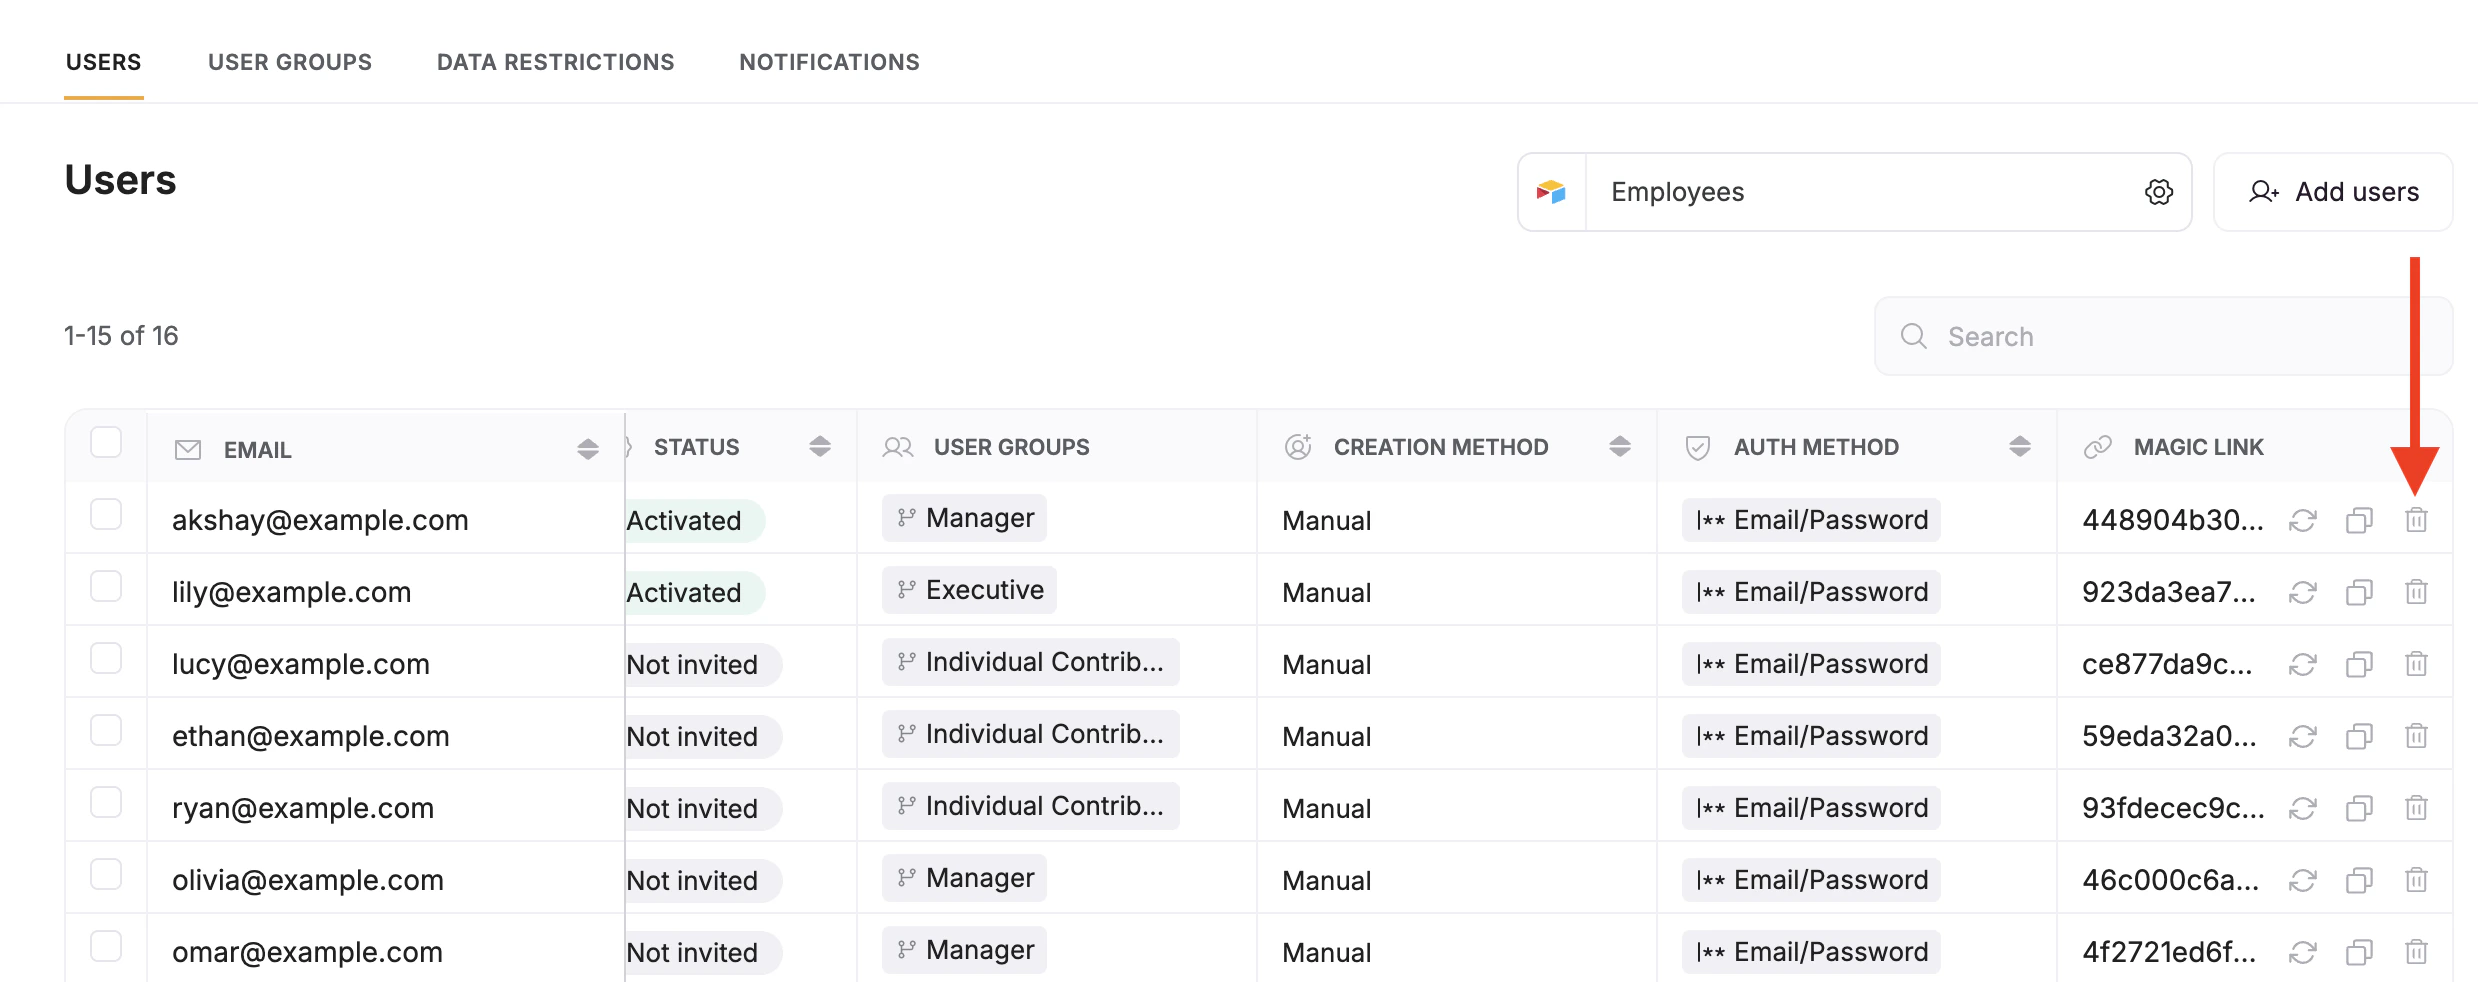Sort the table by Email column
This screenshot has height=982, width=2478.
(x=588, y=449)
